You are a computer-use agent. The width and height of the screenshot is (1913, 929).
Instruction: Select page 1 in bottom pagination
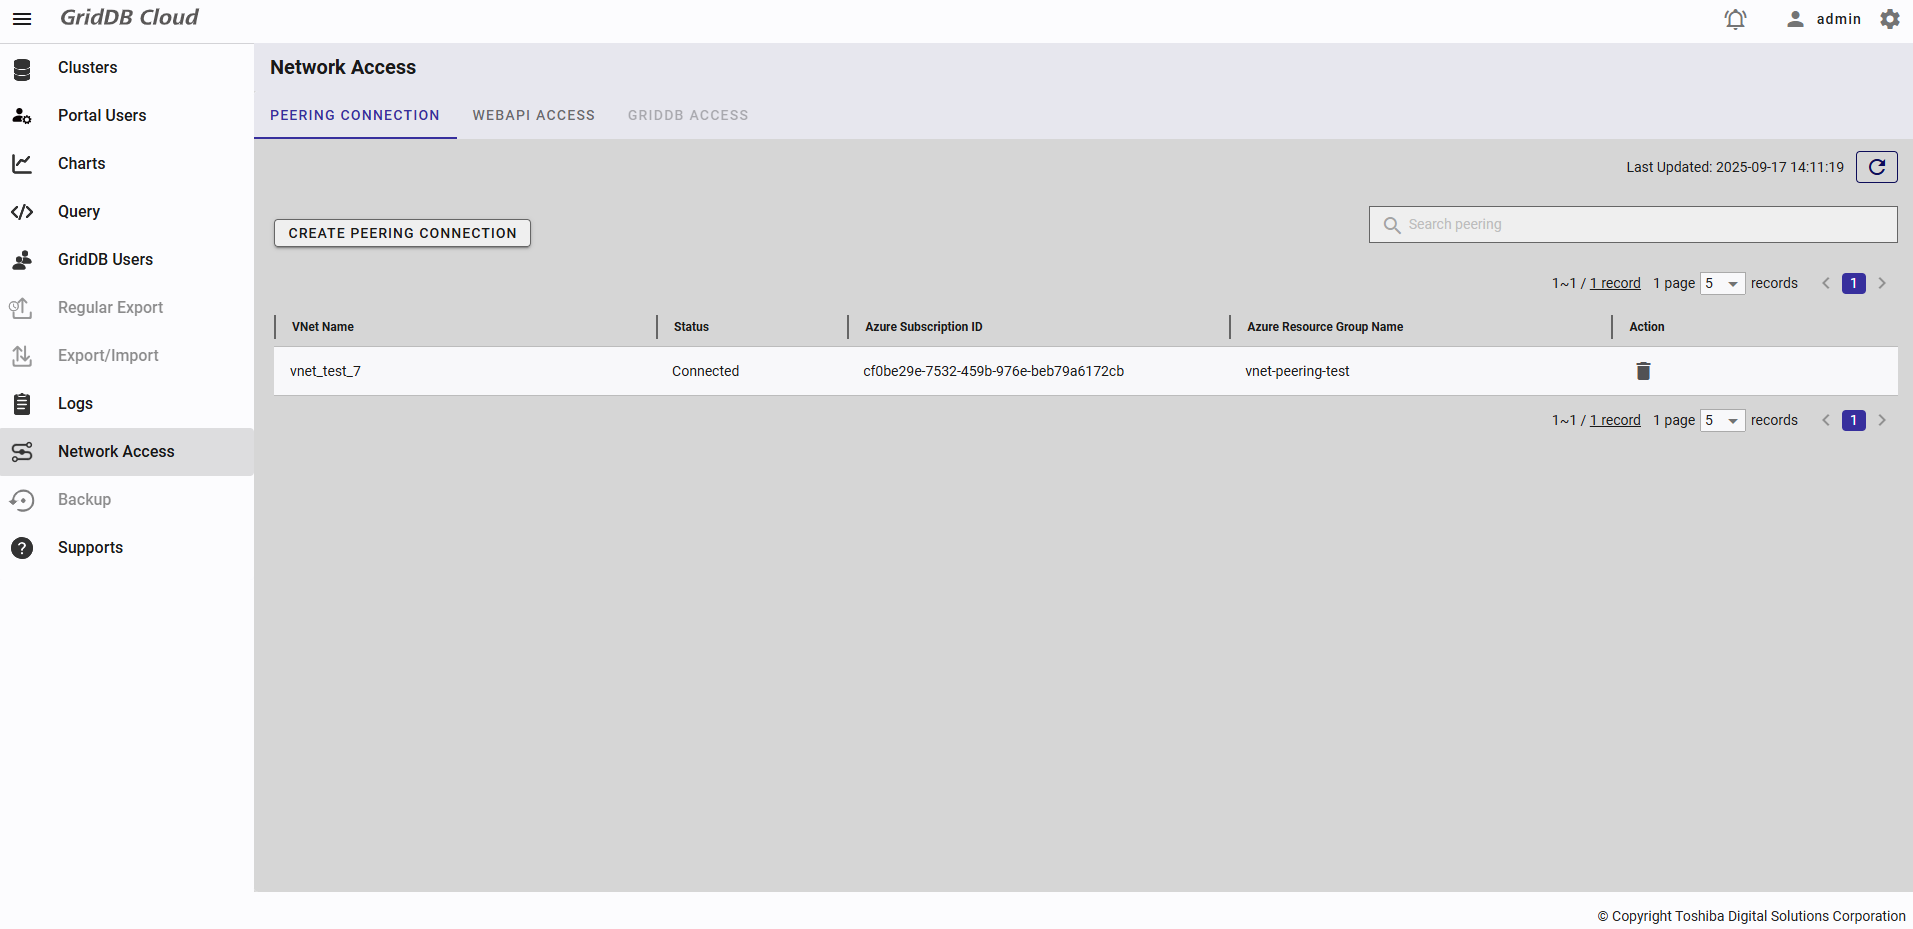pos(1853,421)
